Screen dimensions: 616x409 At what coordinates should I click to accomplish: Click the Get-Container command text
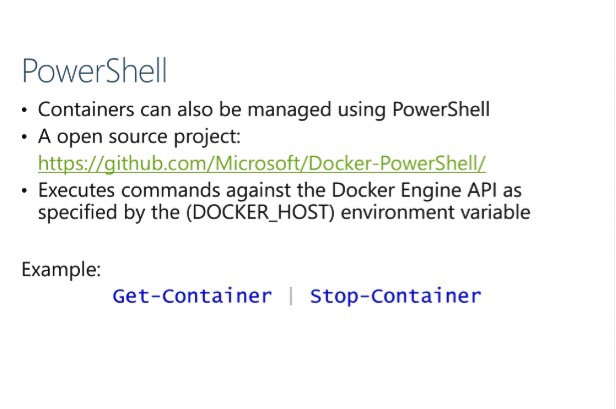(x=192, y=296)
